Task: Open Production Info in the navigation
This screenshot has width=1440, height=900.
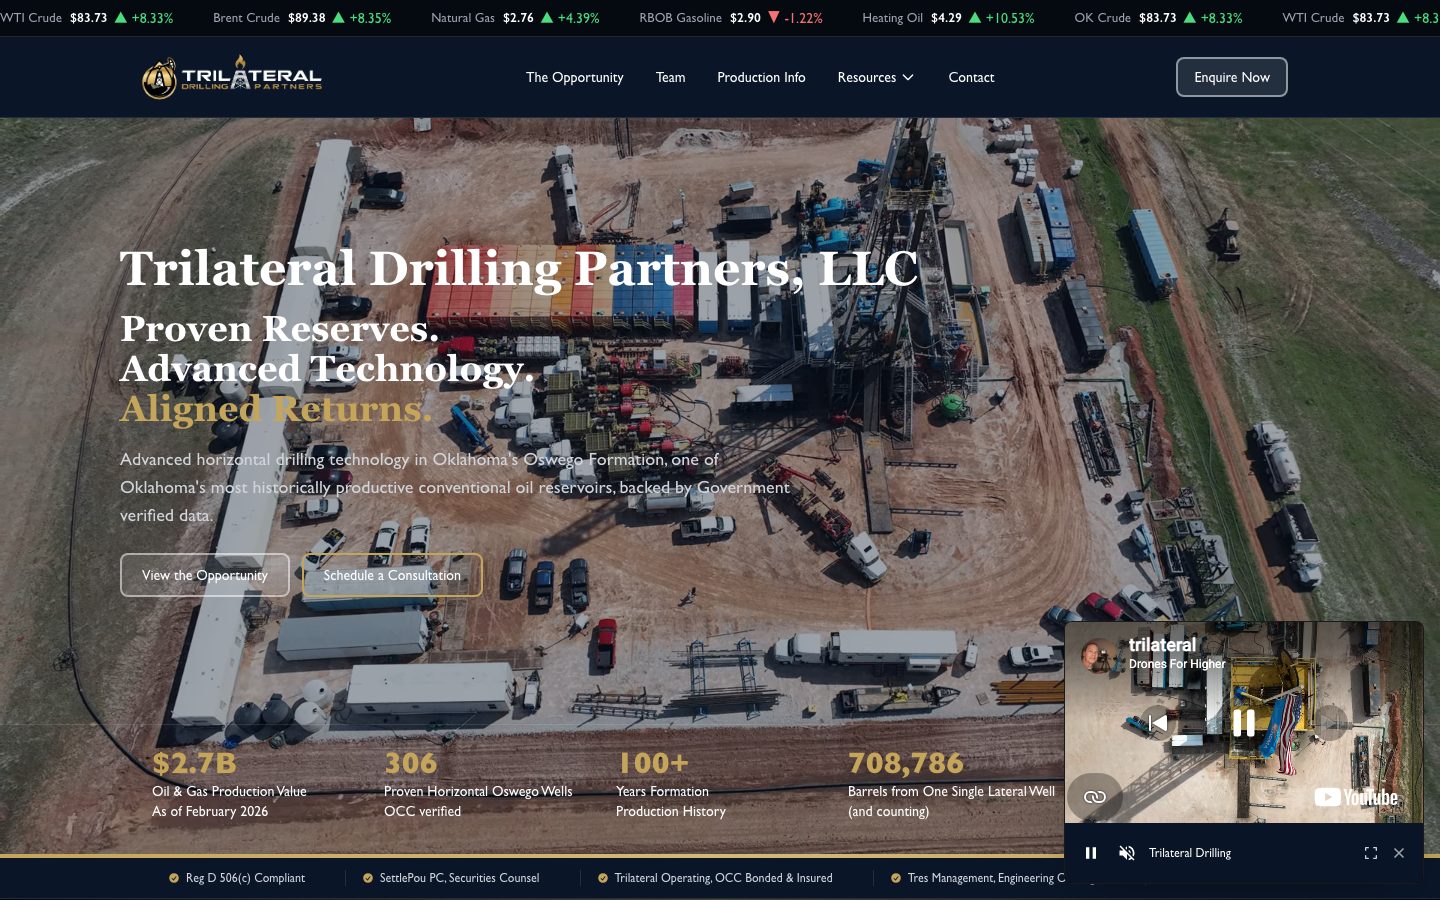Action: click(x=761, y=77)
